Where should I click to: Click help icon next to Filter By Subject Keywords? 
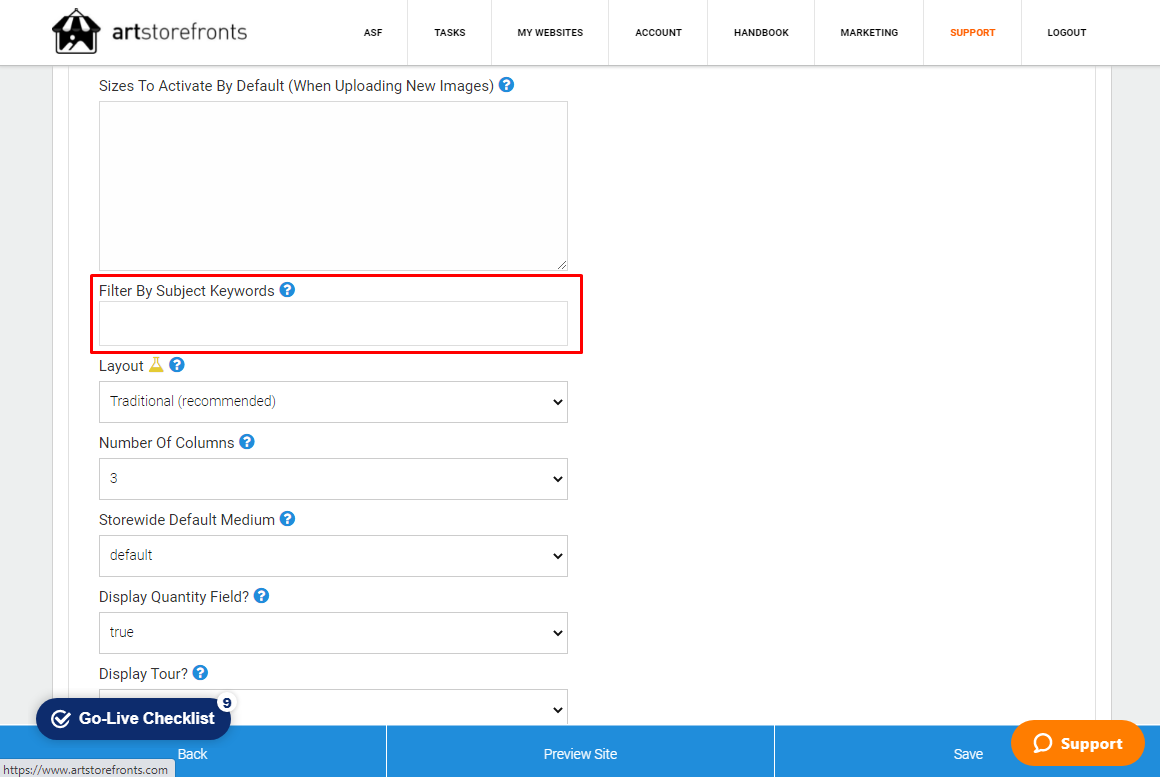click(287, 290)
